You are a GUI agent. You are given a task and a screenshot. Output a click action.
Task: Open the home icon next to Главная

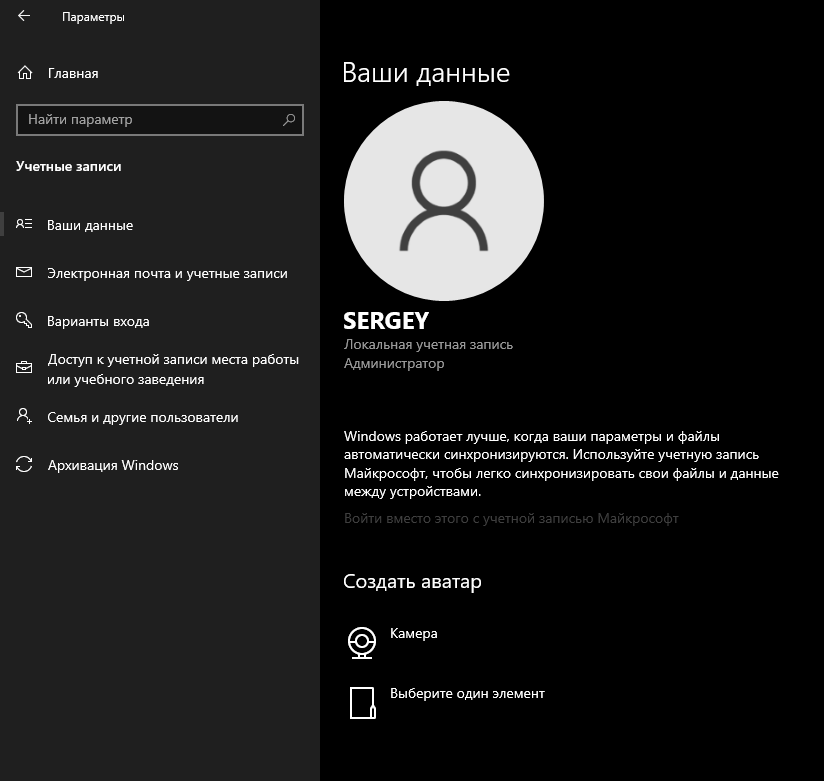pos(25,73)
